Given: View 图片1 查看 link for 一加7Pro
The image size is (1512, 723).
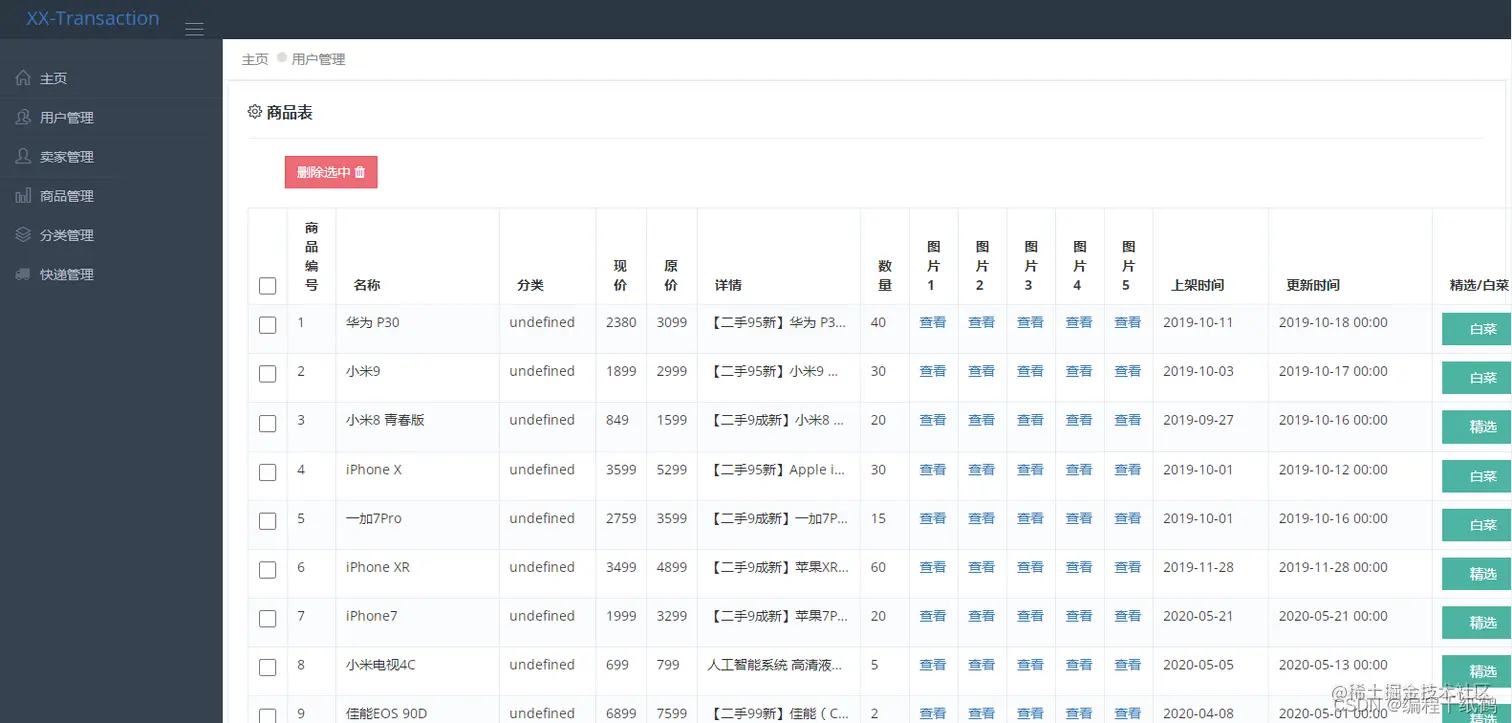Looking at the screenshot, I should point(933,518).
